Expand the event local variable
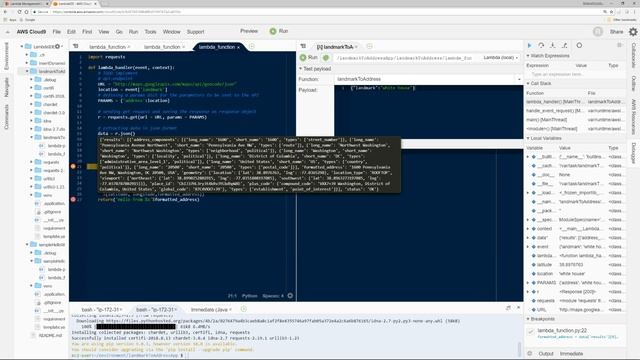This screenshot has height=360, width=640. [x=528, y=247]
